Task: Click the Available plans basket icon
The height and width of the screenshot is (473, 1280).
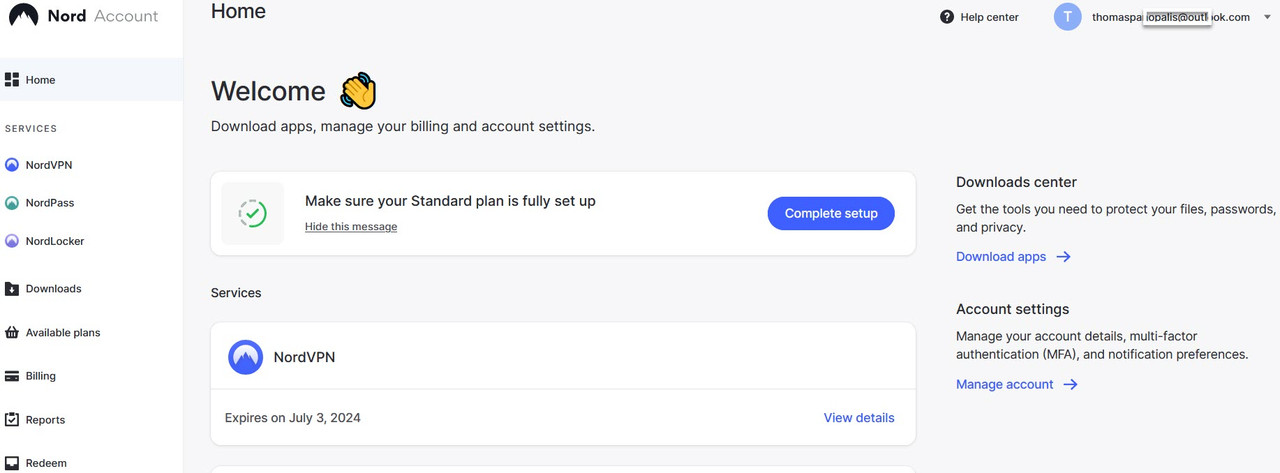Action: coord(12,333)
